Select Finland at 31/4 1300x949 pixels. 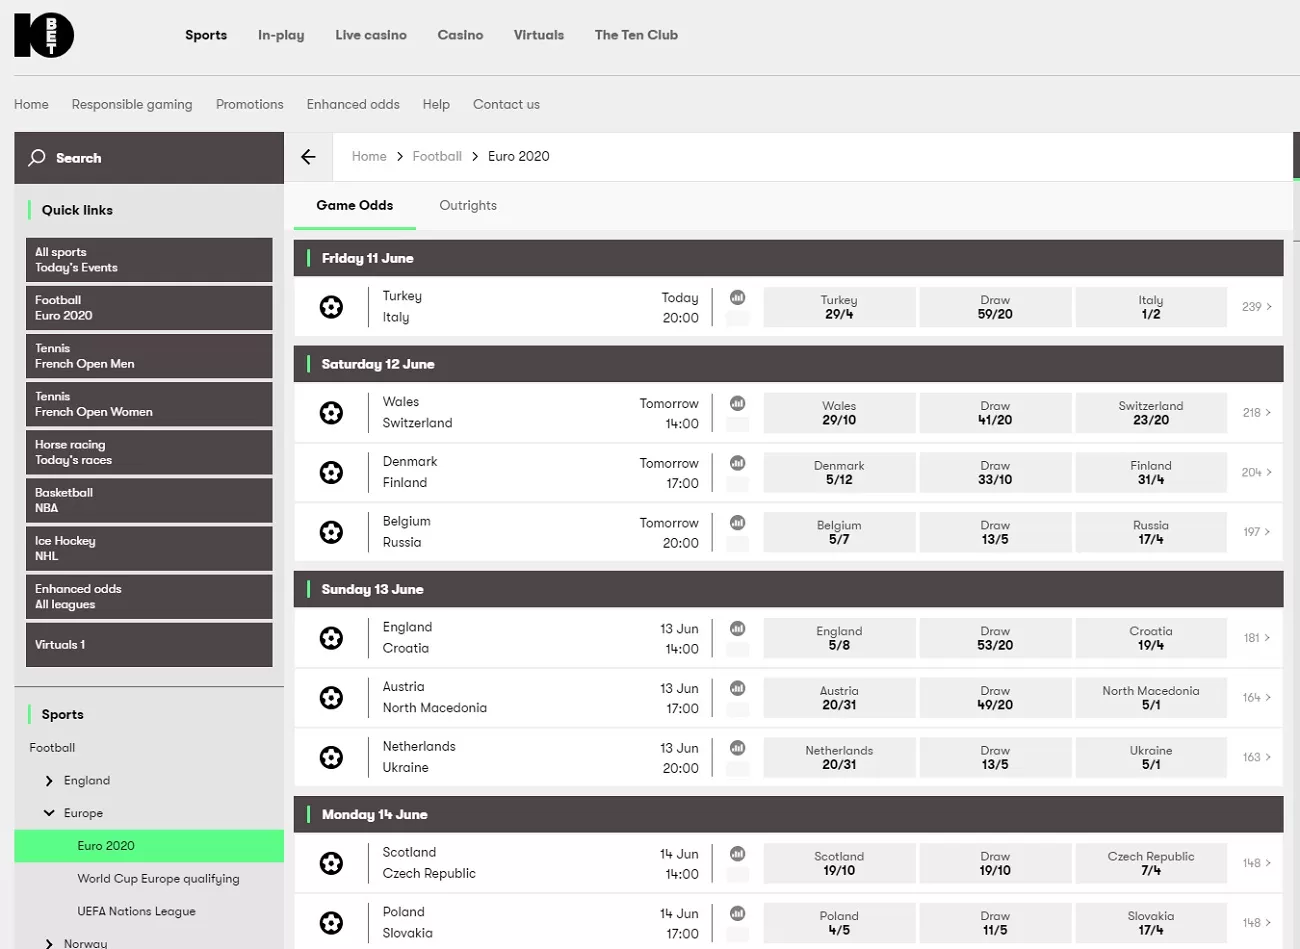pos(1151,472)
